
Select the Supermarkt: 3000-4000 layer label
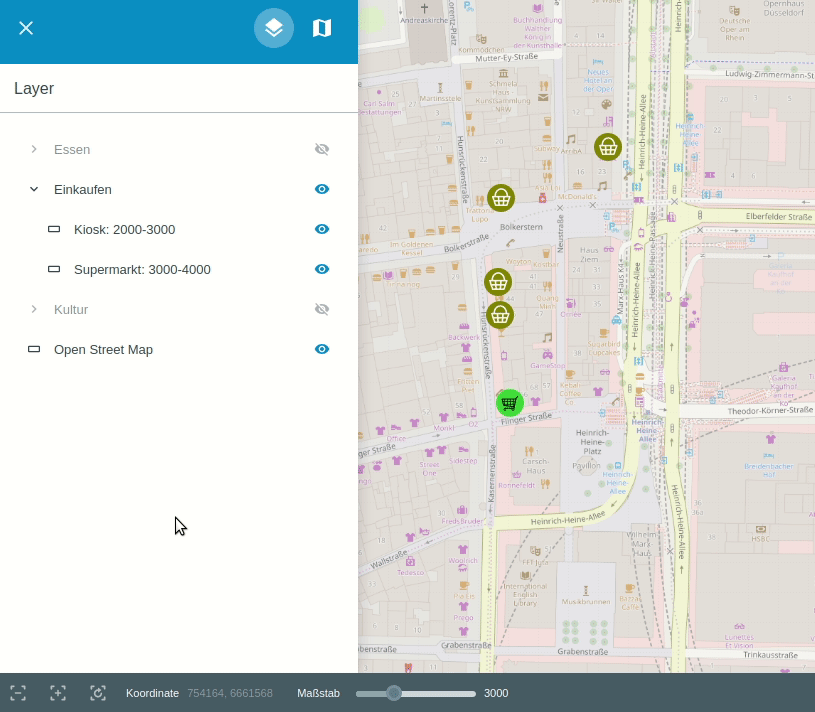[x=142, y=269]
